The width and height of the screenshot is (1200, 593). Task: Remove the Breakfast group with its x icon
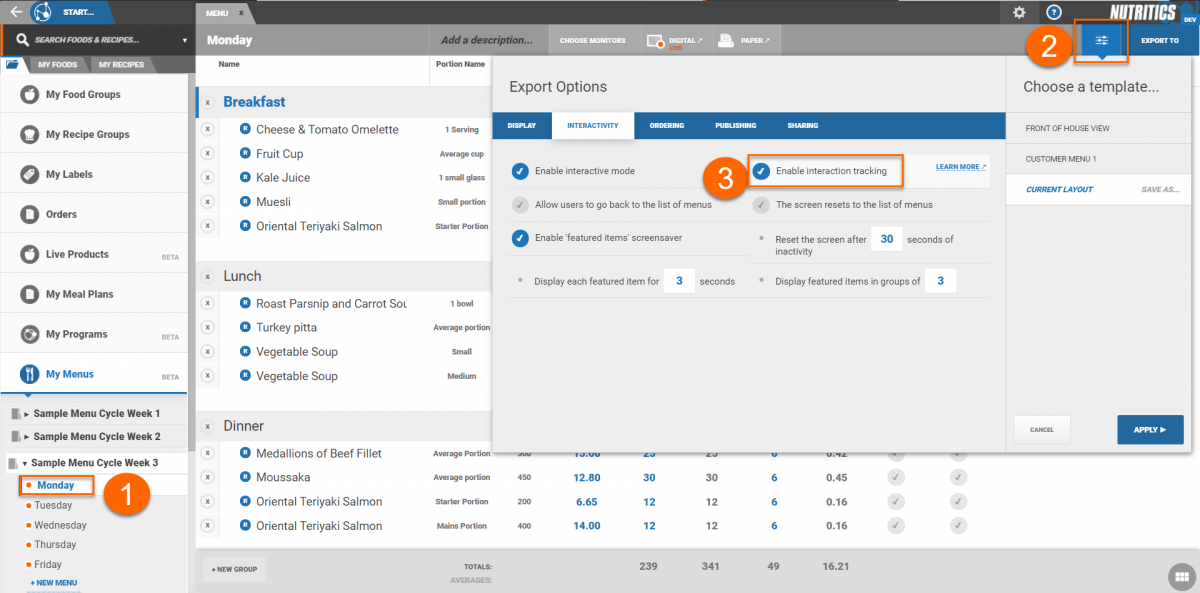tap(207, 102)
